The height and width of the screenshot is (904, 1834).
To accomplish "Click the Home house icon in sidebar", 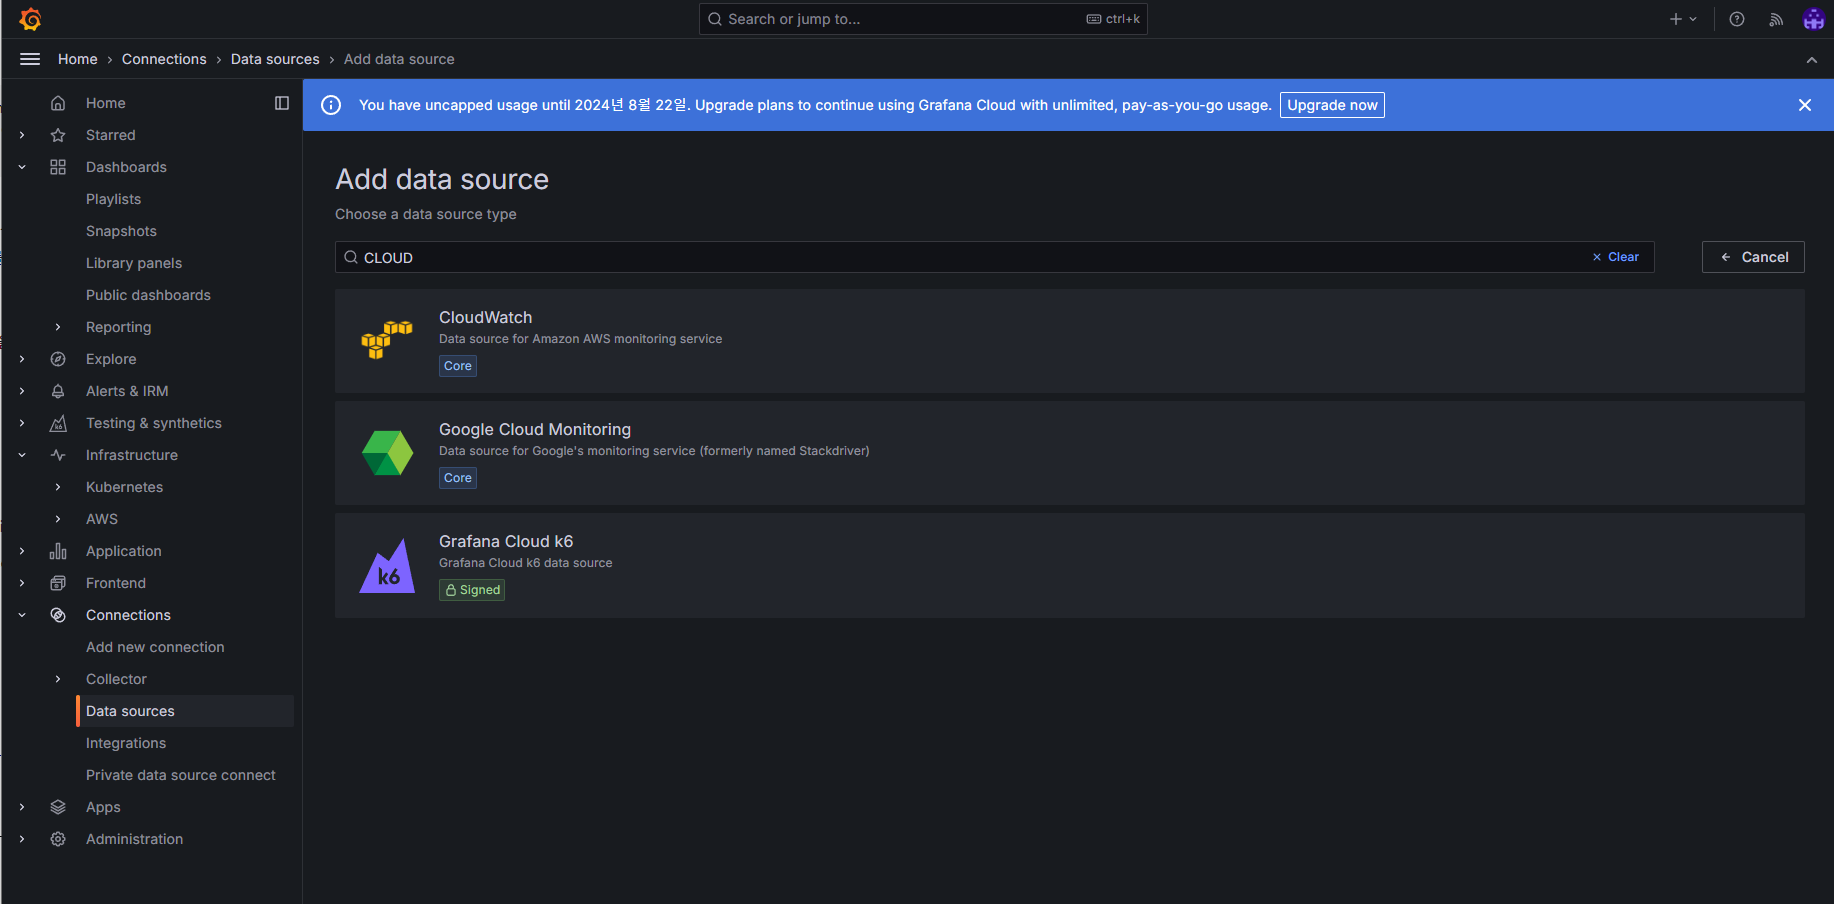I will [x=58, y=103].
